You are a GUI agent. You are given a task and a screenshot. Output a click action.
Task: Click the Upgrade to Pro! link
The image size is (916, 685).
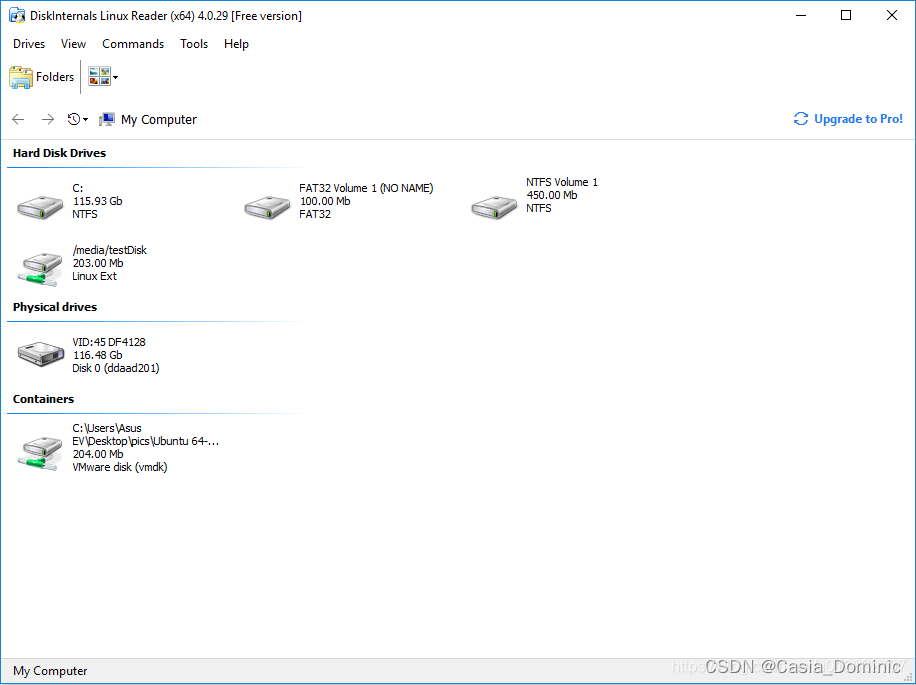coord(858,119)
